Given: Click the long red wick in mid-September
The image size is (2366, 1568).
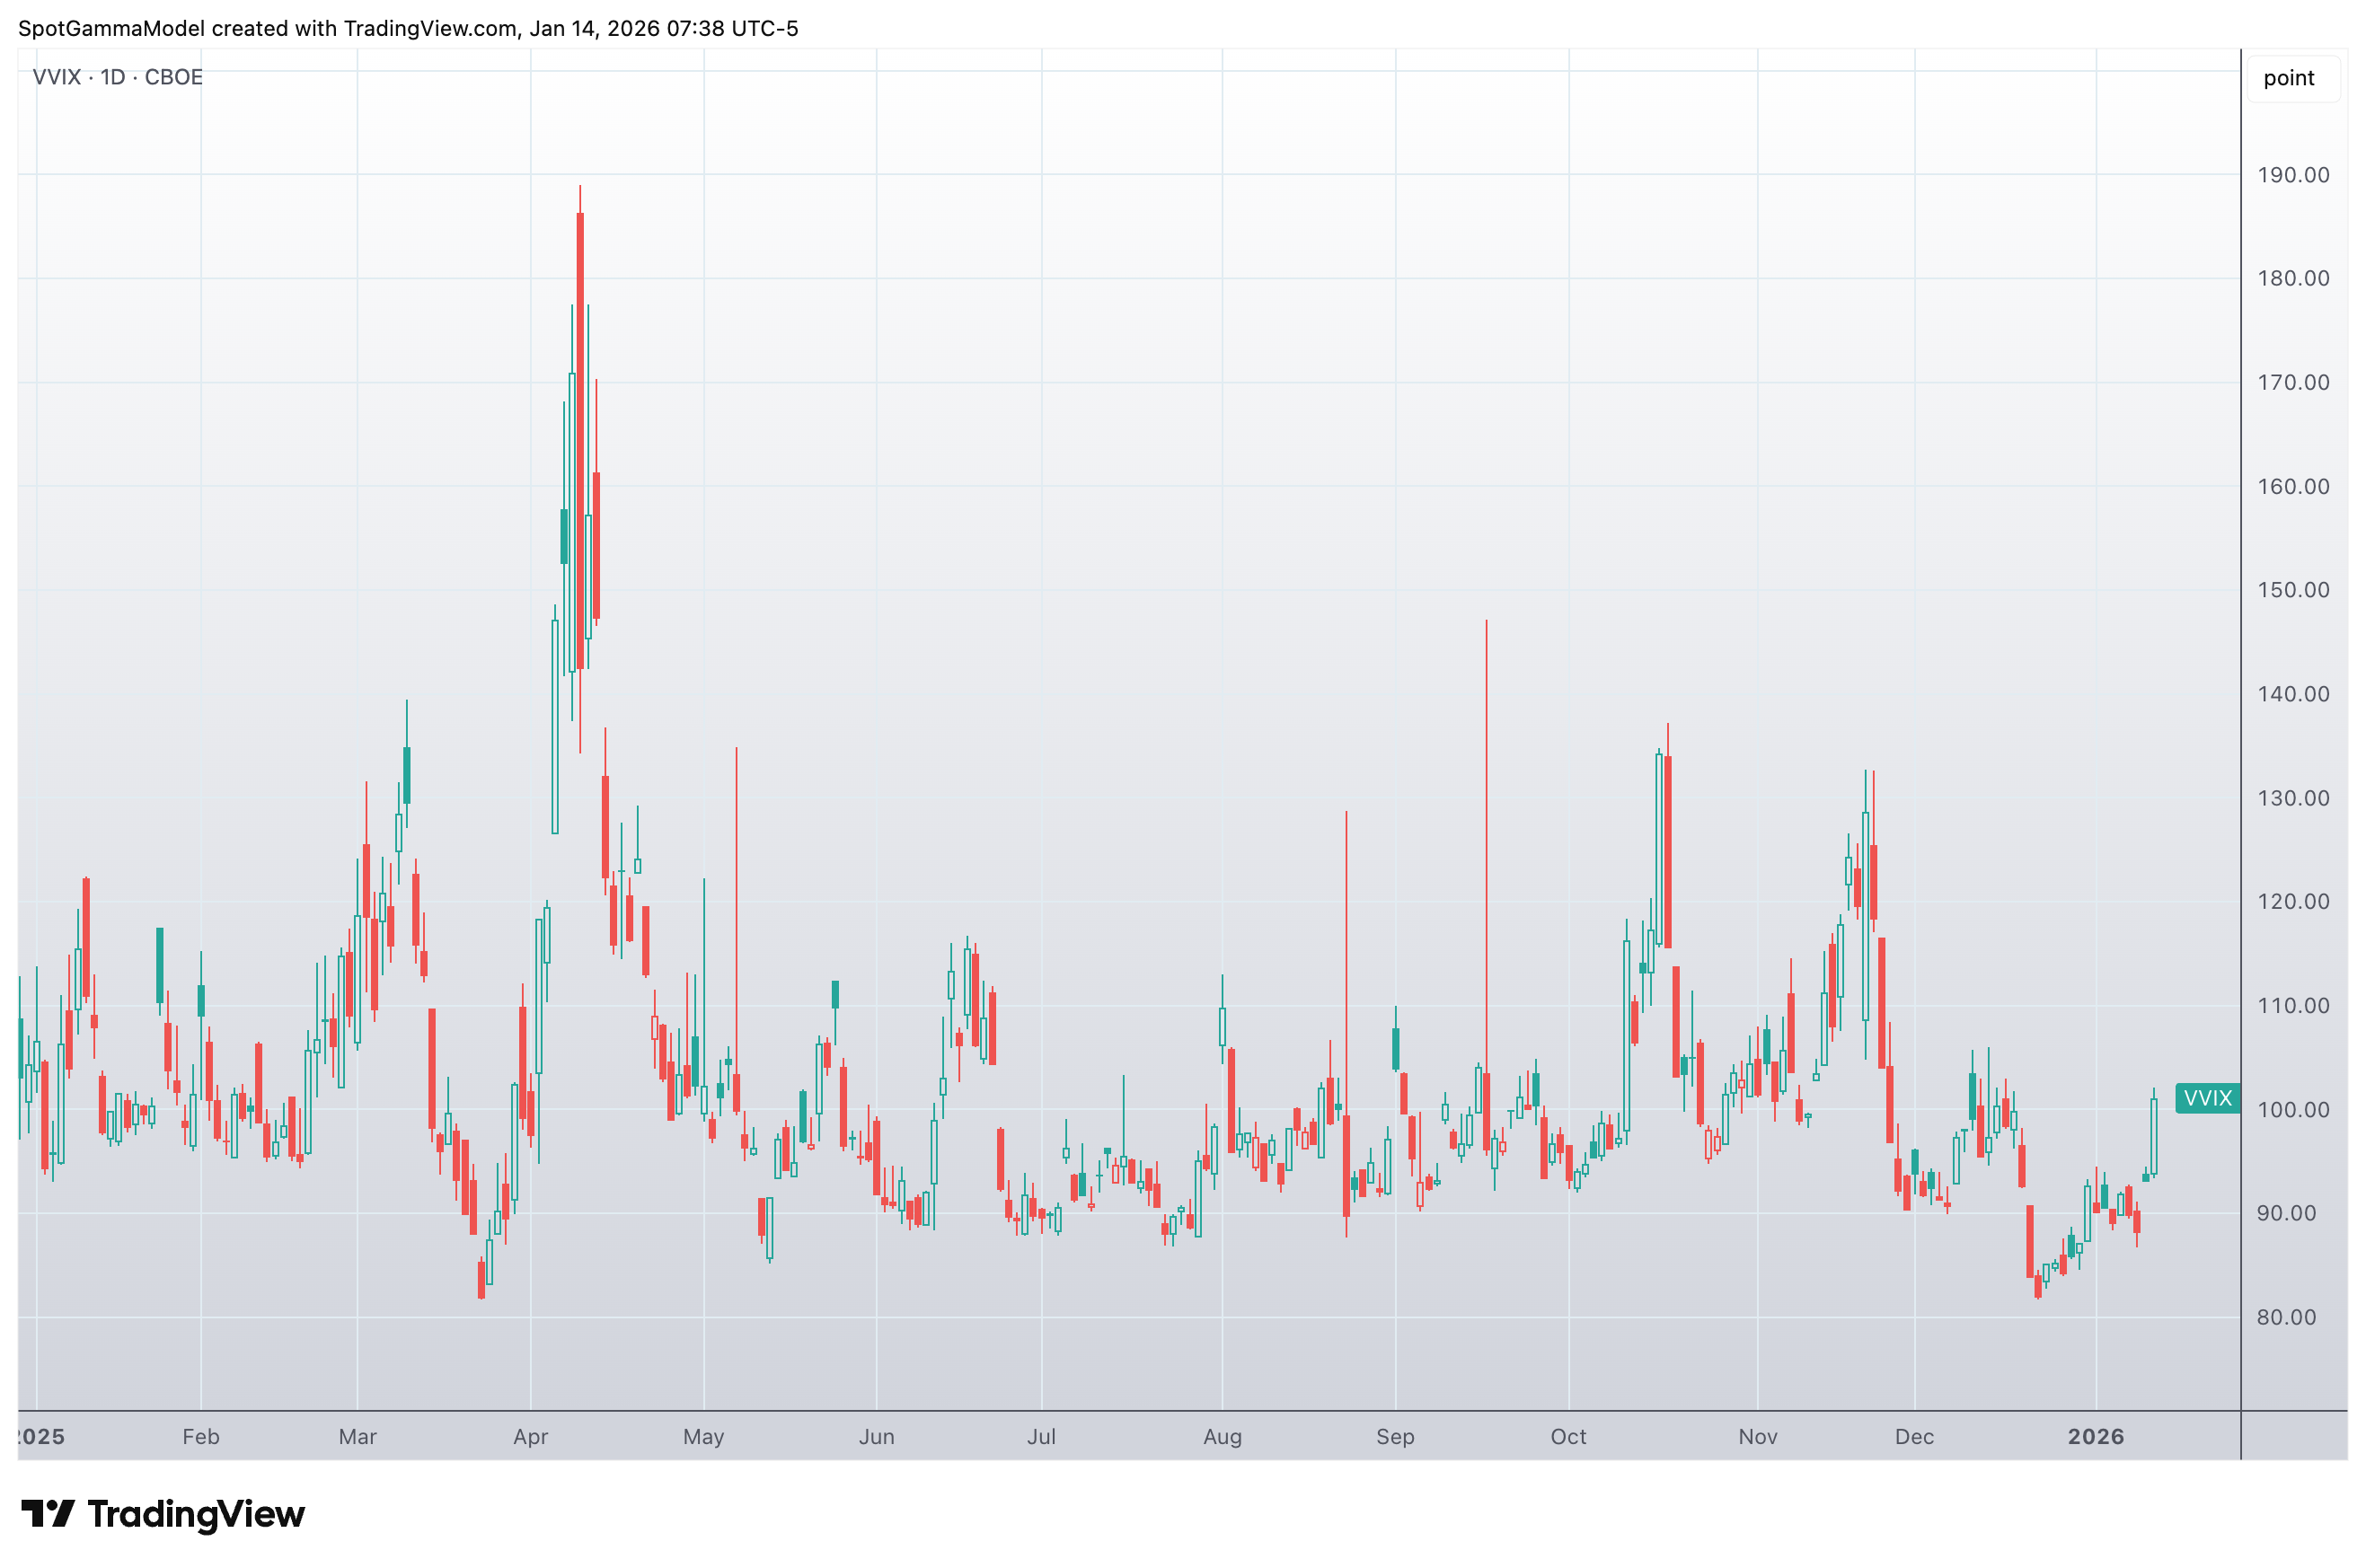Looking at the screenshot, I should 1486,850.
